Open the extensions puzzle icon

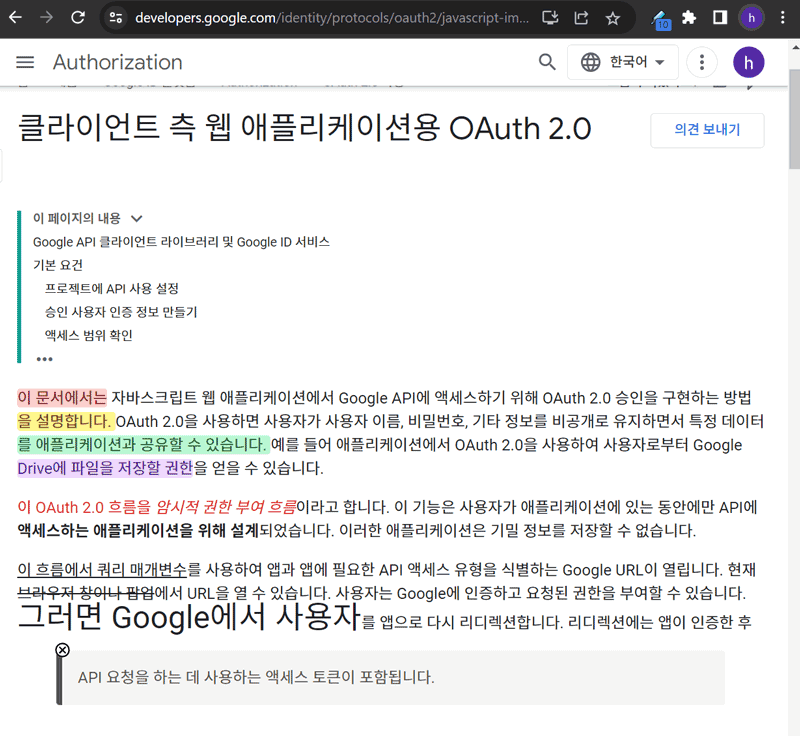pos(689,18)
